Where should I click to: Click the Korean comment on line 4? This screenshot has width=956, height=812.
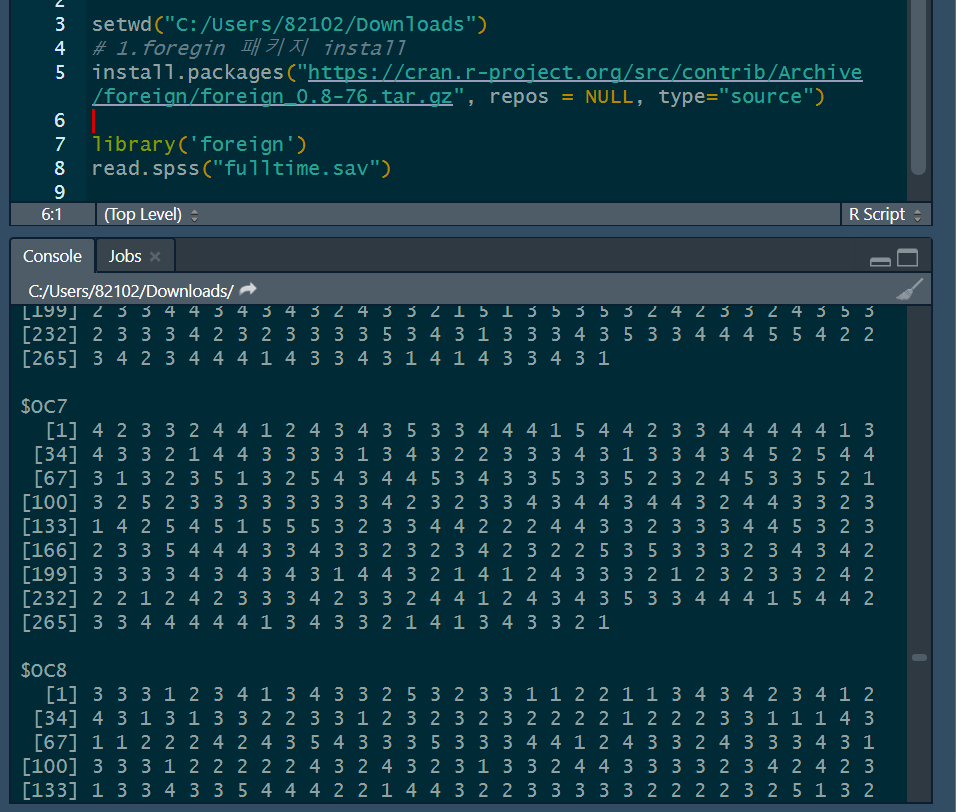coord(249,48)
